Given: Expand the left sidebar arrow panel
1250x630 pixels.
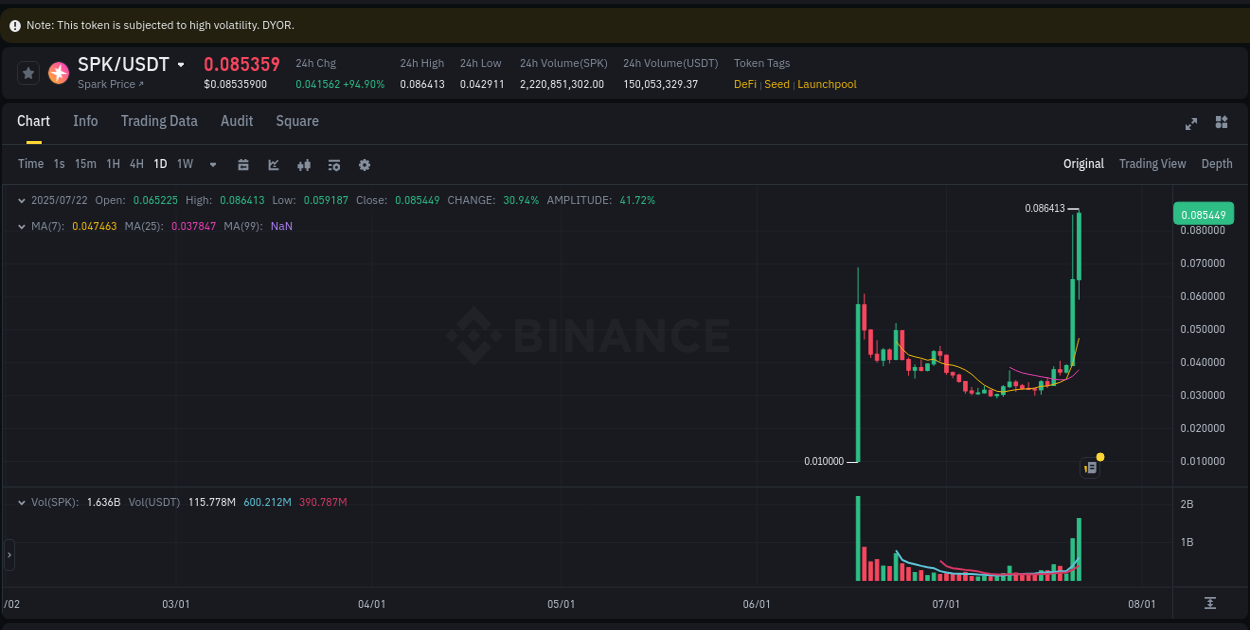Looking at the screenshot, I should [x=9, y=553].
